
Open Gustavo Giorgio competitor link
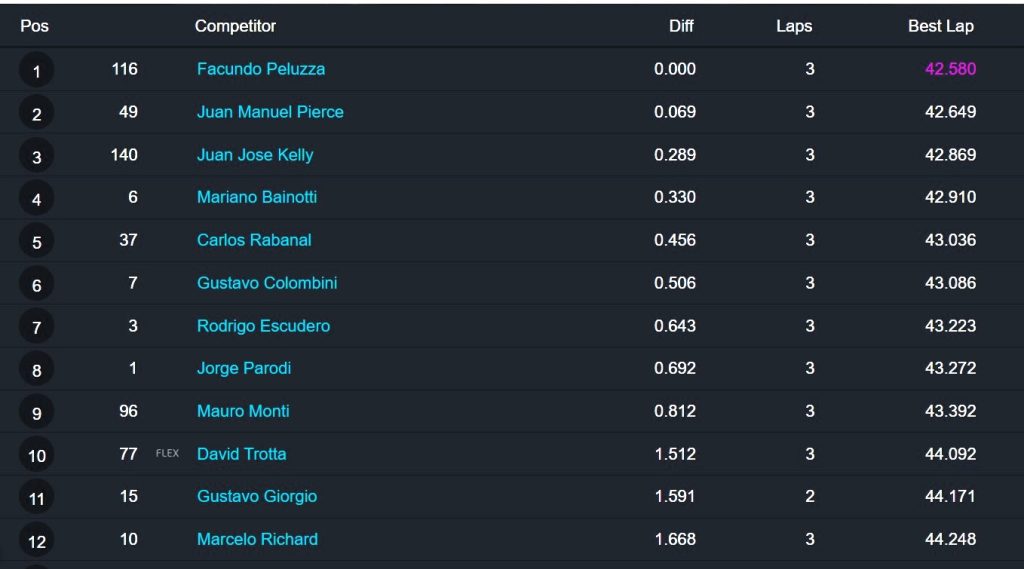coord(257,496)
